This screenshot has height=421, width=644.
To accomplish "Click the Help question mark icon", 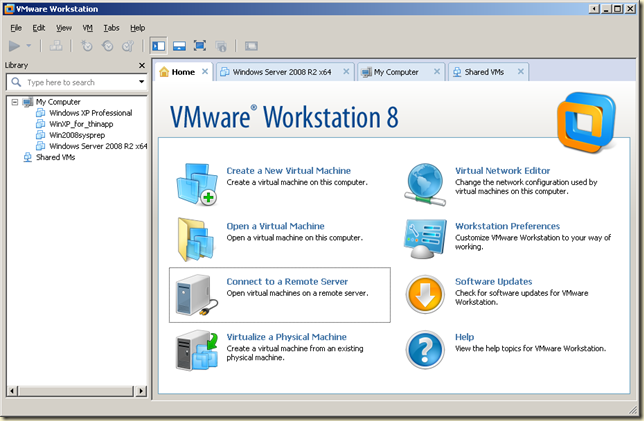I will [x=425, y=350].
